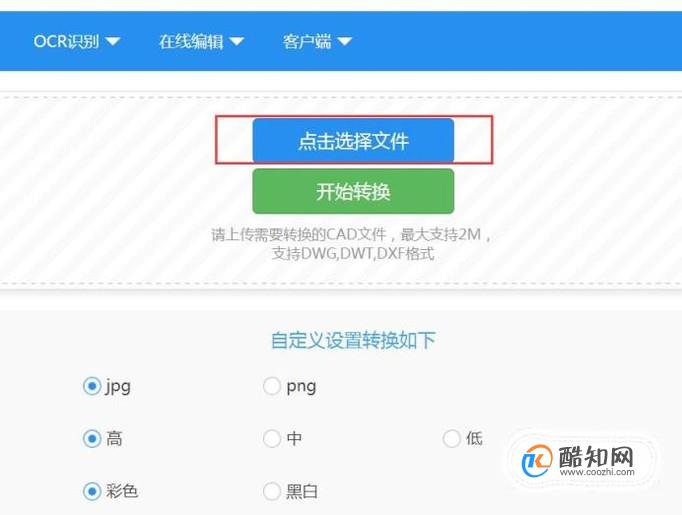682x515 pixels.
Task: Start conversion with 开始转换 button
Action: click(x=353, y=191)
